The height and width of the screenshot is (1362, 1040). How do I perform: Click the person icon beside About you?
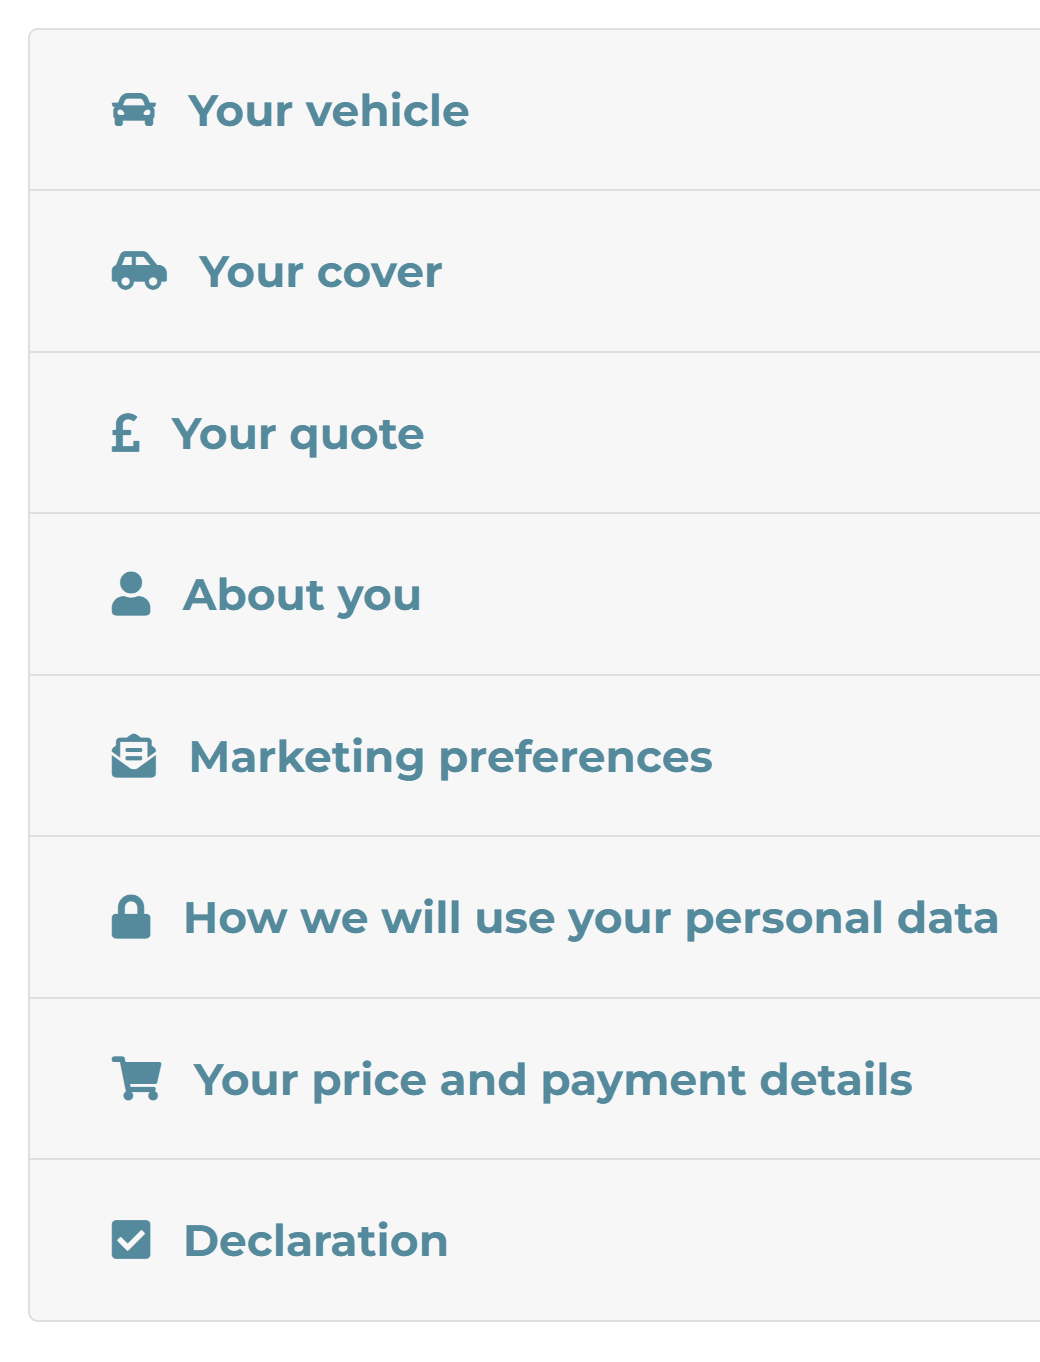[131, 594]
